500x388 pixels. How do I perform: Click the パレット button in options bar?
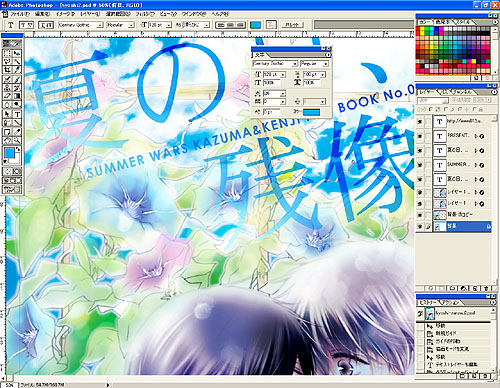pyautogui.click(x=292, y=25)
